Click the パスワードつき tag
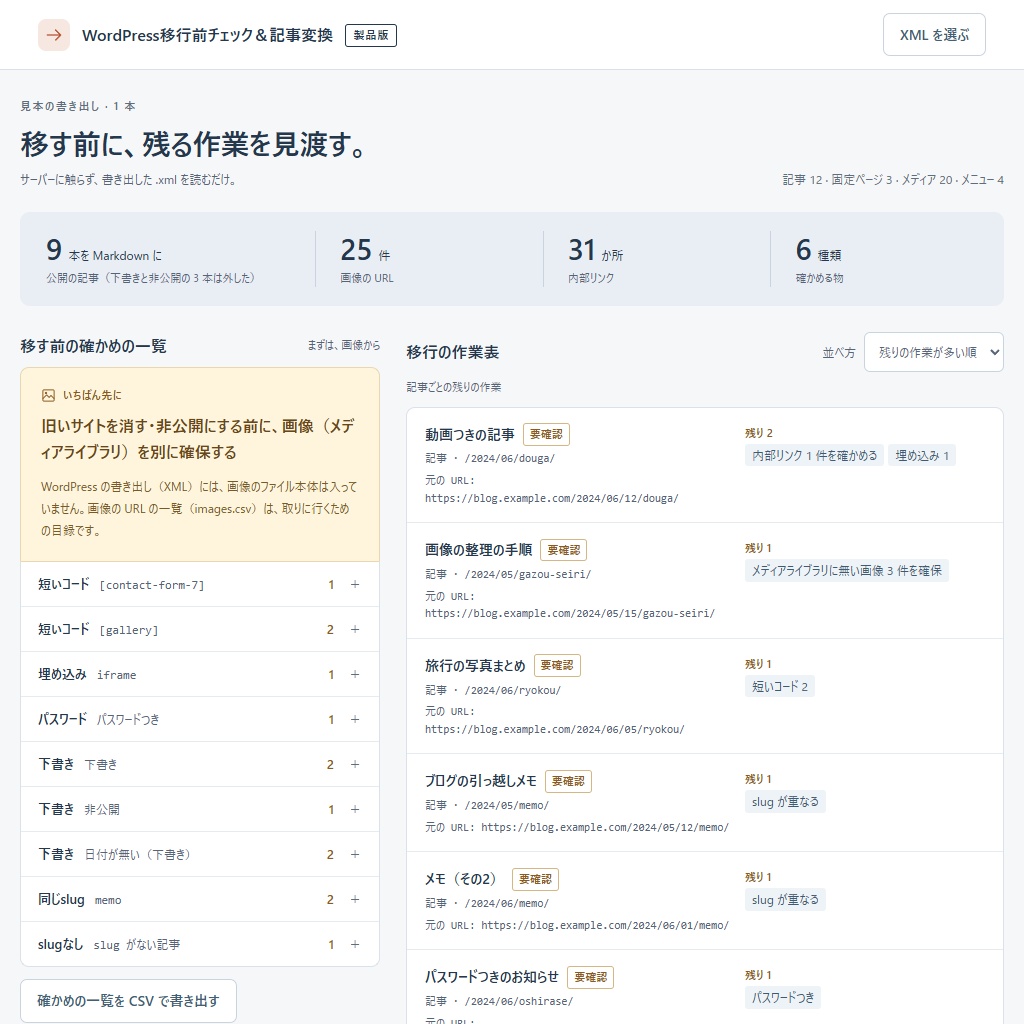The width and height of the screenshot is (1024, 1024). tap(782, 998)
